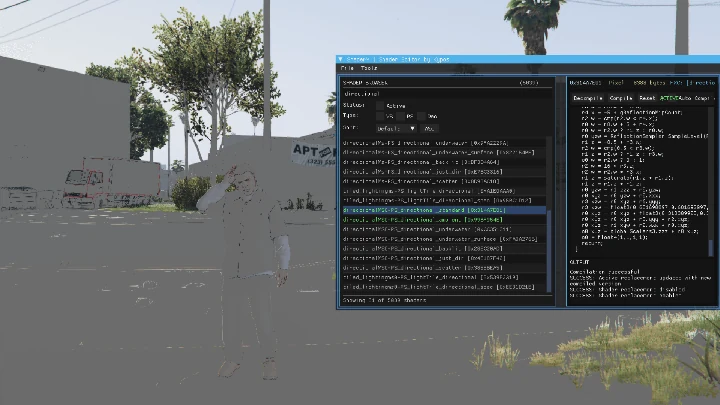Viewport: 720px width, 405px height.
Task: Select the first PS_directional_underwater_surface shader row
Action: (x=444, y=152)
